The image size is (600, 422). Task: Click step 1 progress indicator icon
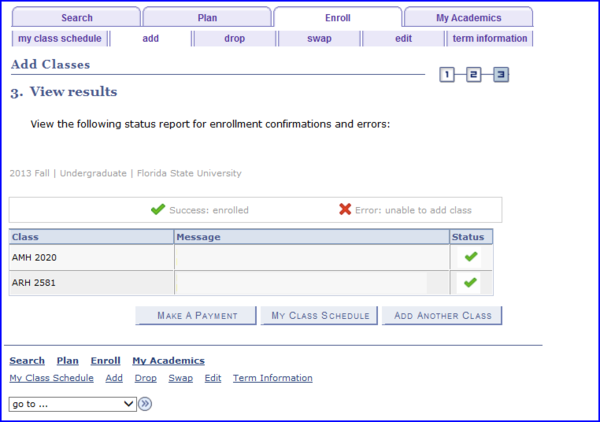pyautogui.click(x=447, y=74)
